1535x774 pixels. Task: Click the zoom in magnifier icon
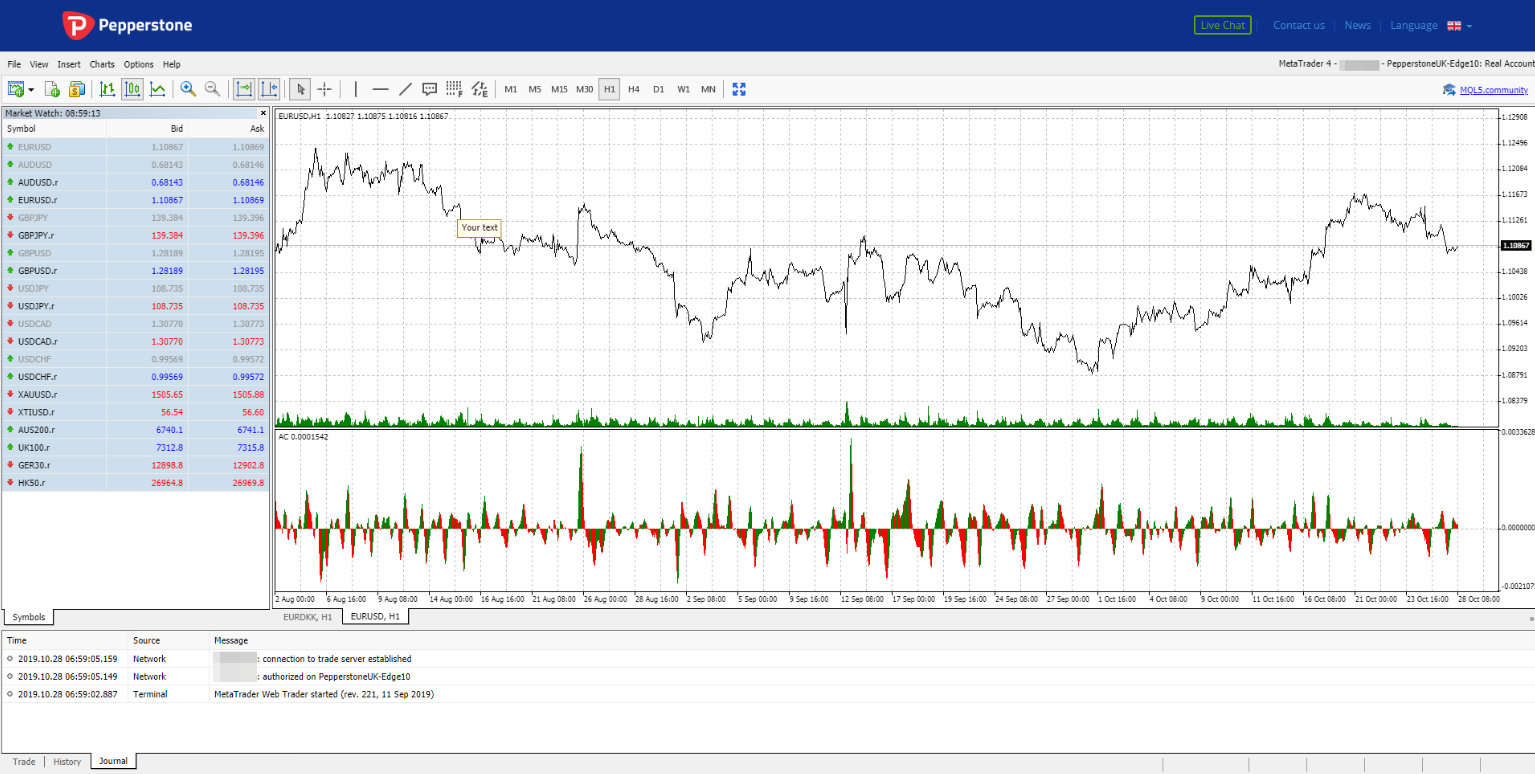188,89
